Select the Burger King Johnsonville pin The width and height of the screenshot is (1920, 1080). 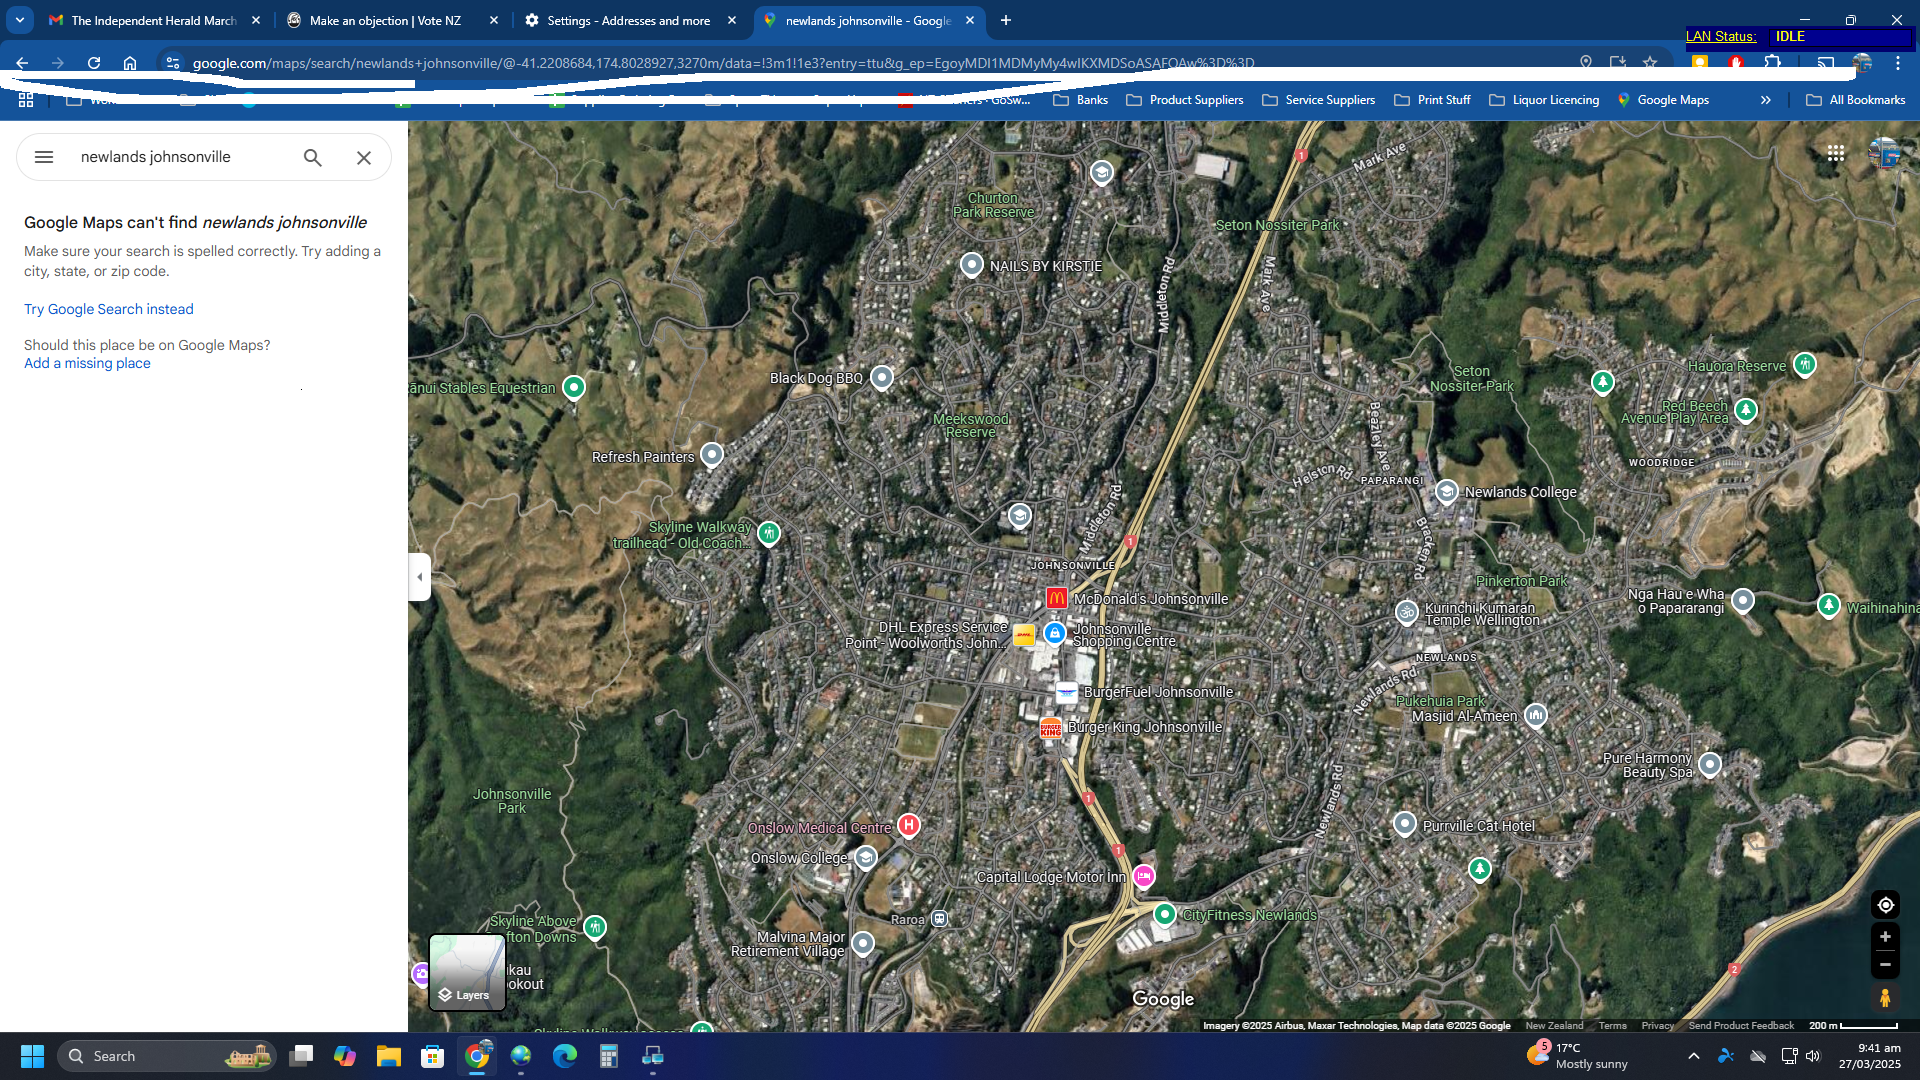pos(1050,727)
